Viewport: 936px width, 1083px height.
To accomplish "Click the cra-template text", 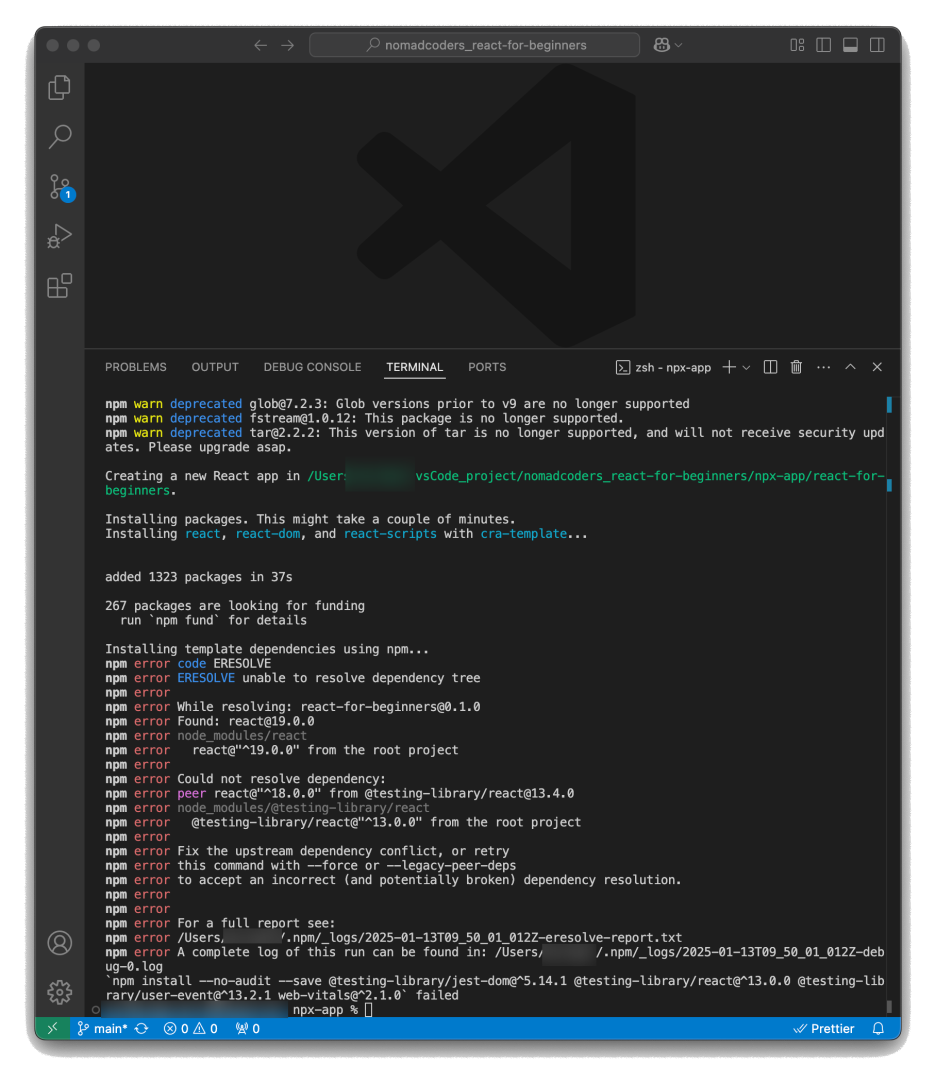I will [x=524, y=534].
